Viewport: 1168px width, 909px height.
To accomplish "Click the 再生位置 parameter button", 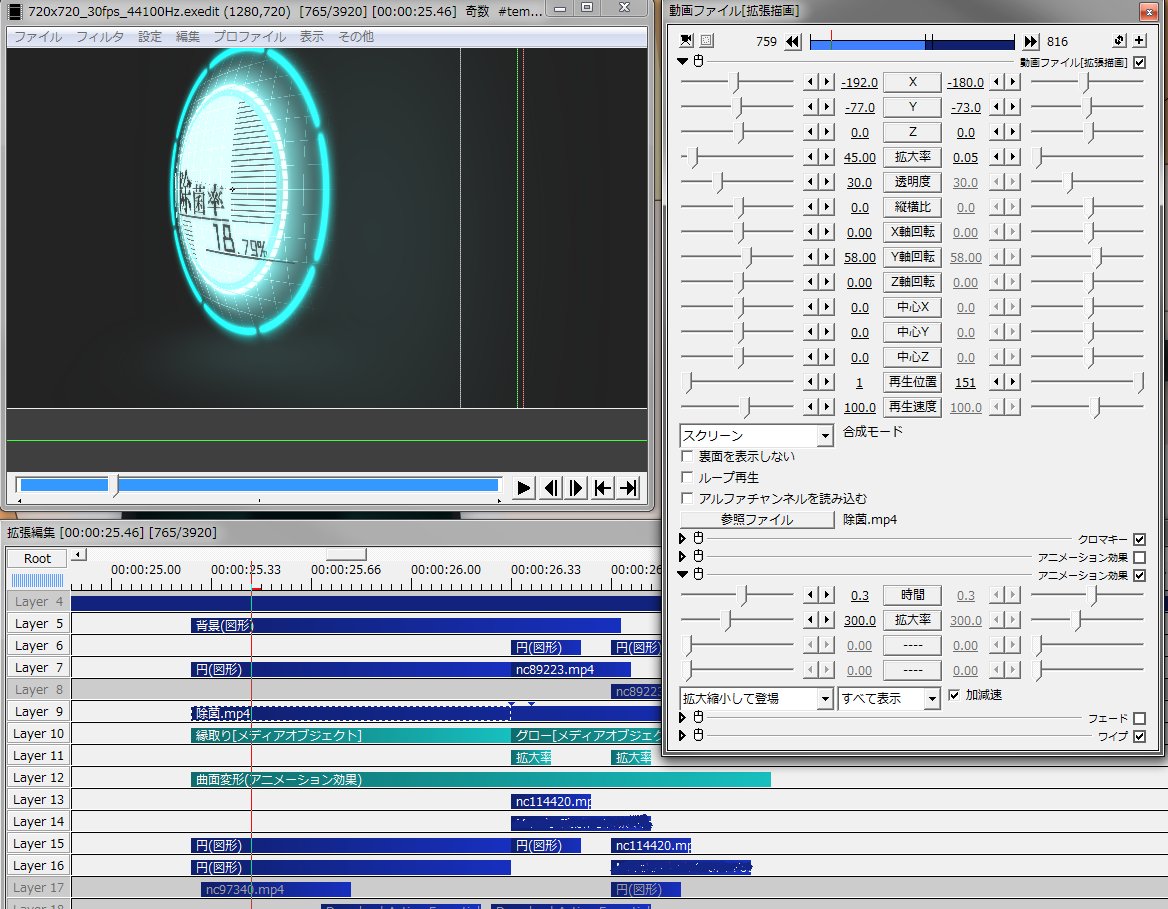I will (912, 381).
